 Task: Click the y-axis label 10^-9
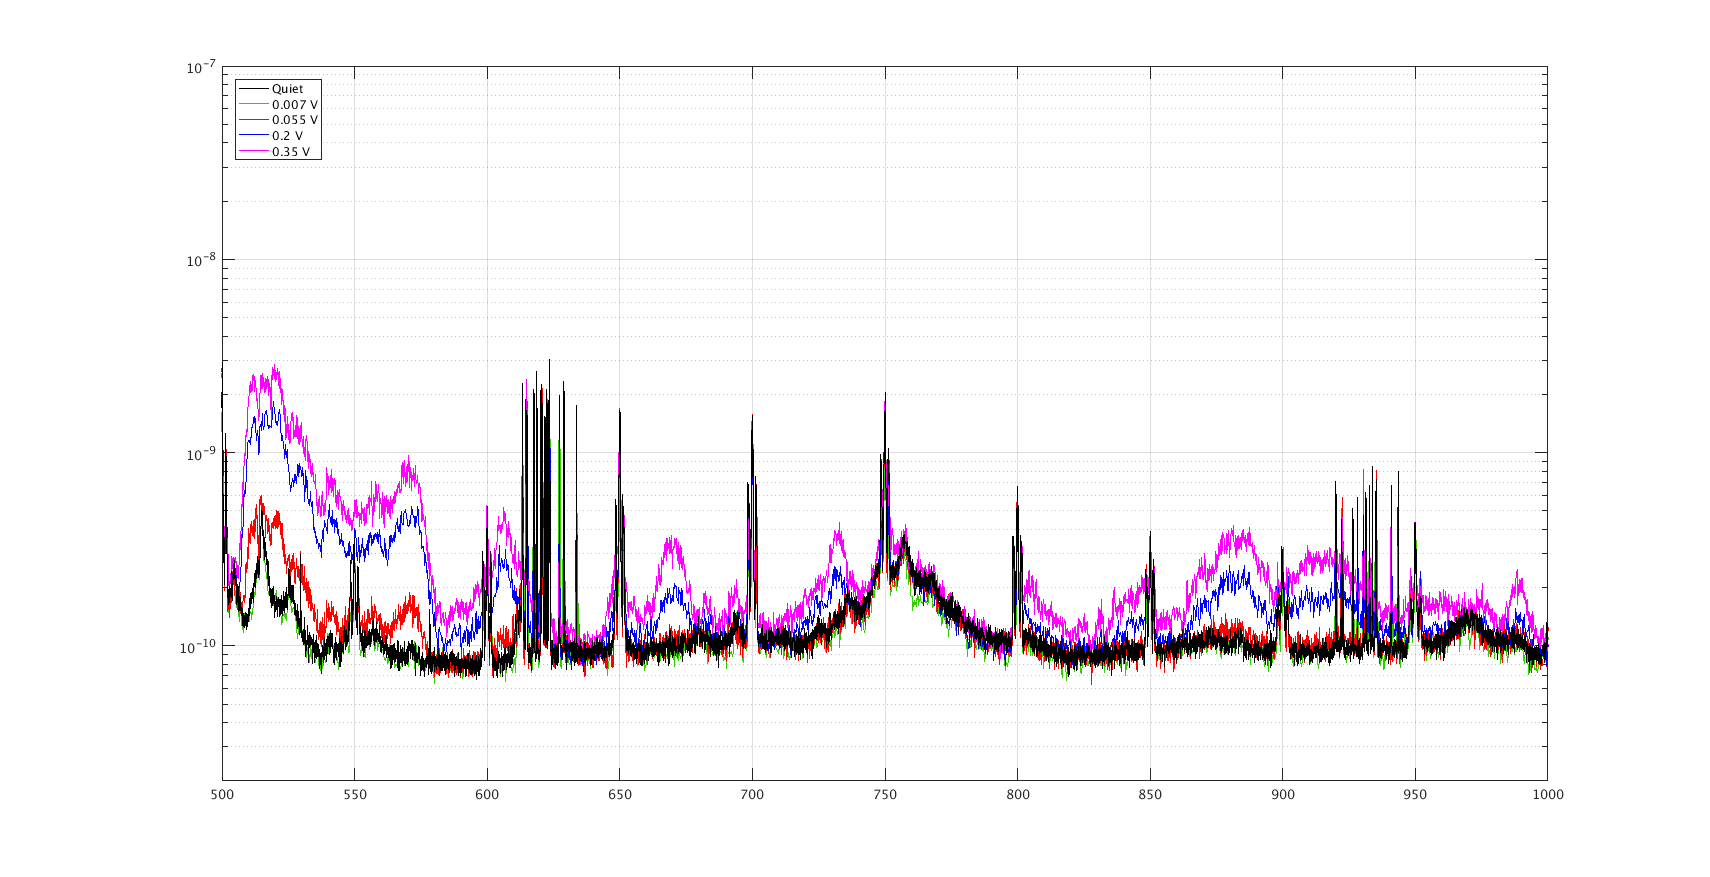pyautogui.click(x=201, y=453)
